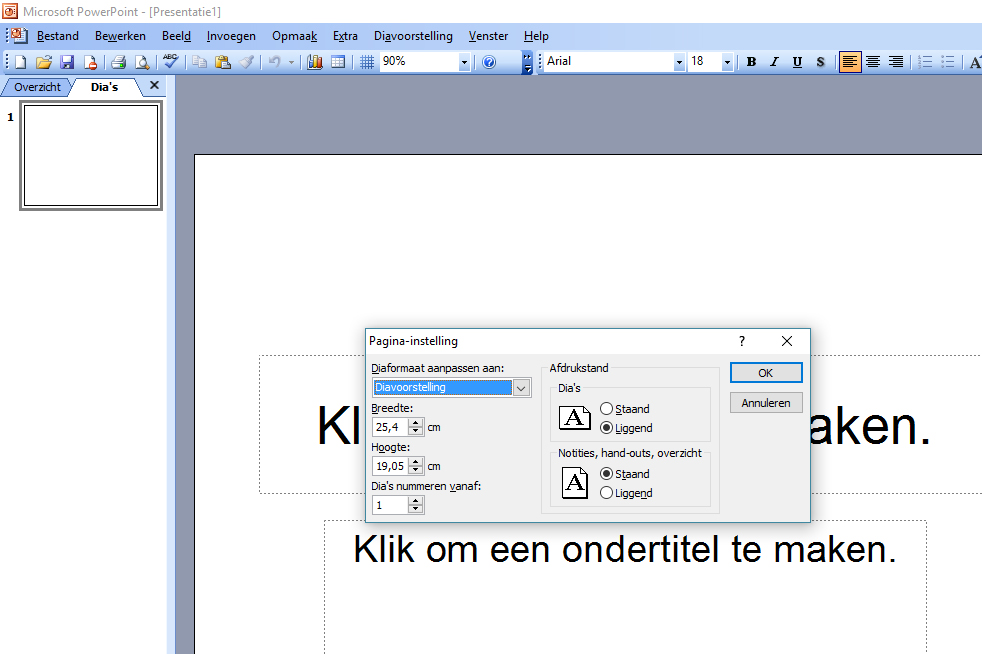Open the Diavoorstelling menu
This screenshot has height=654, width=982.
pos(413,36)
